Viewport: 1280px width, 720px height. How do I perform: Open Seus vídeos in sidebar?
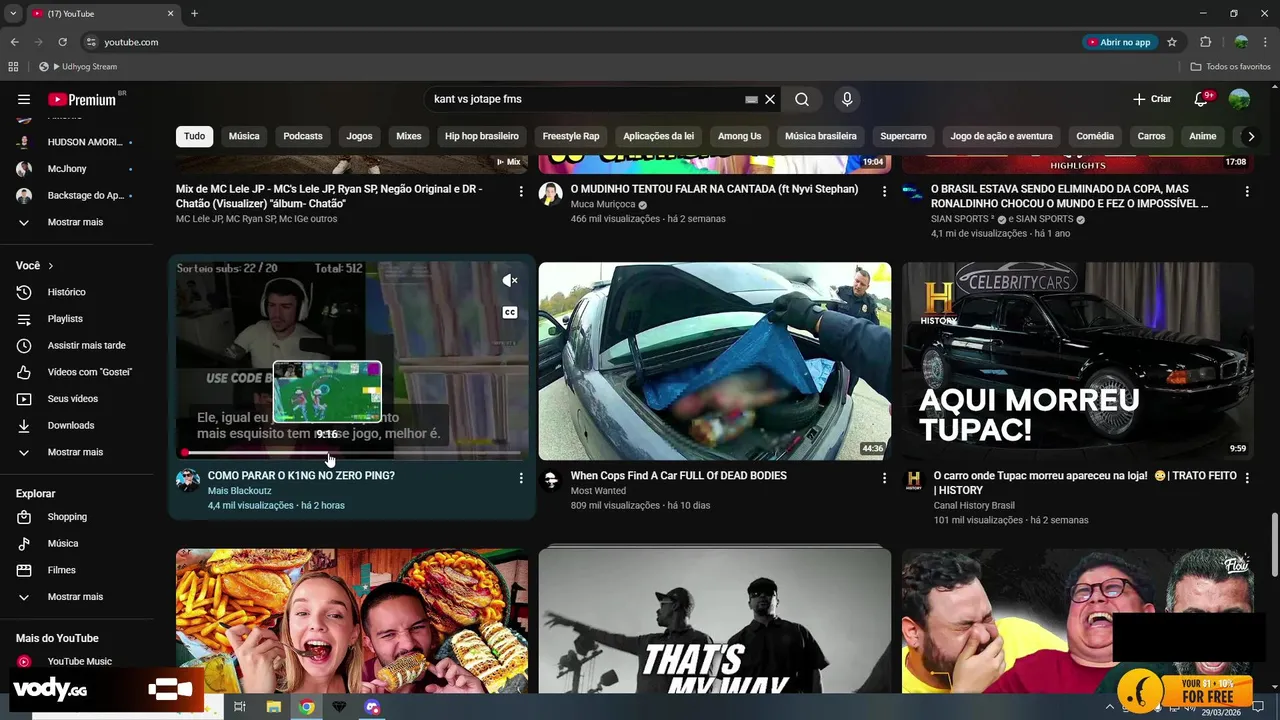(75, 399)
